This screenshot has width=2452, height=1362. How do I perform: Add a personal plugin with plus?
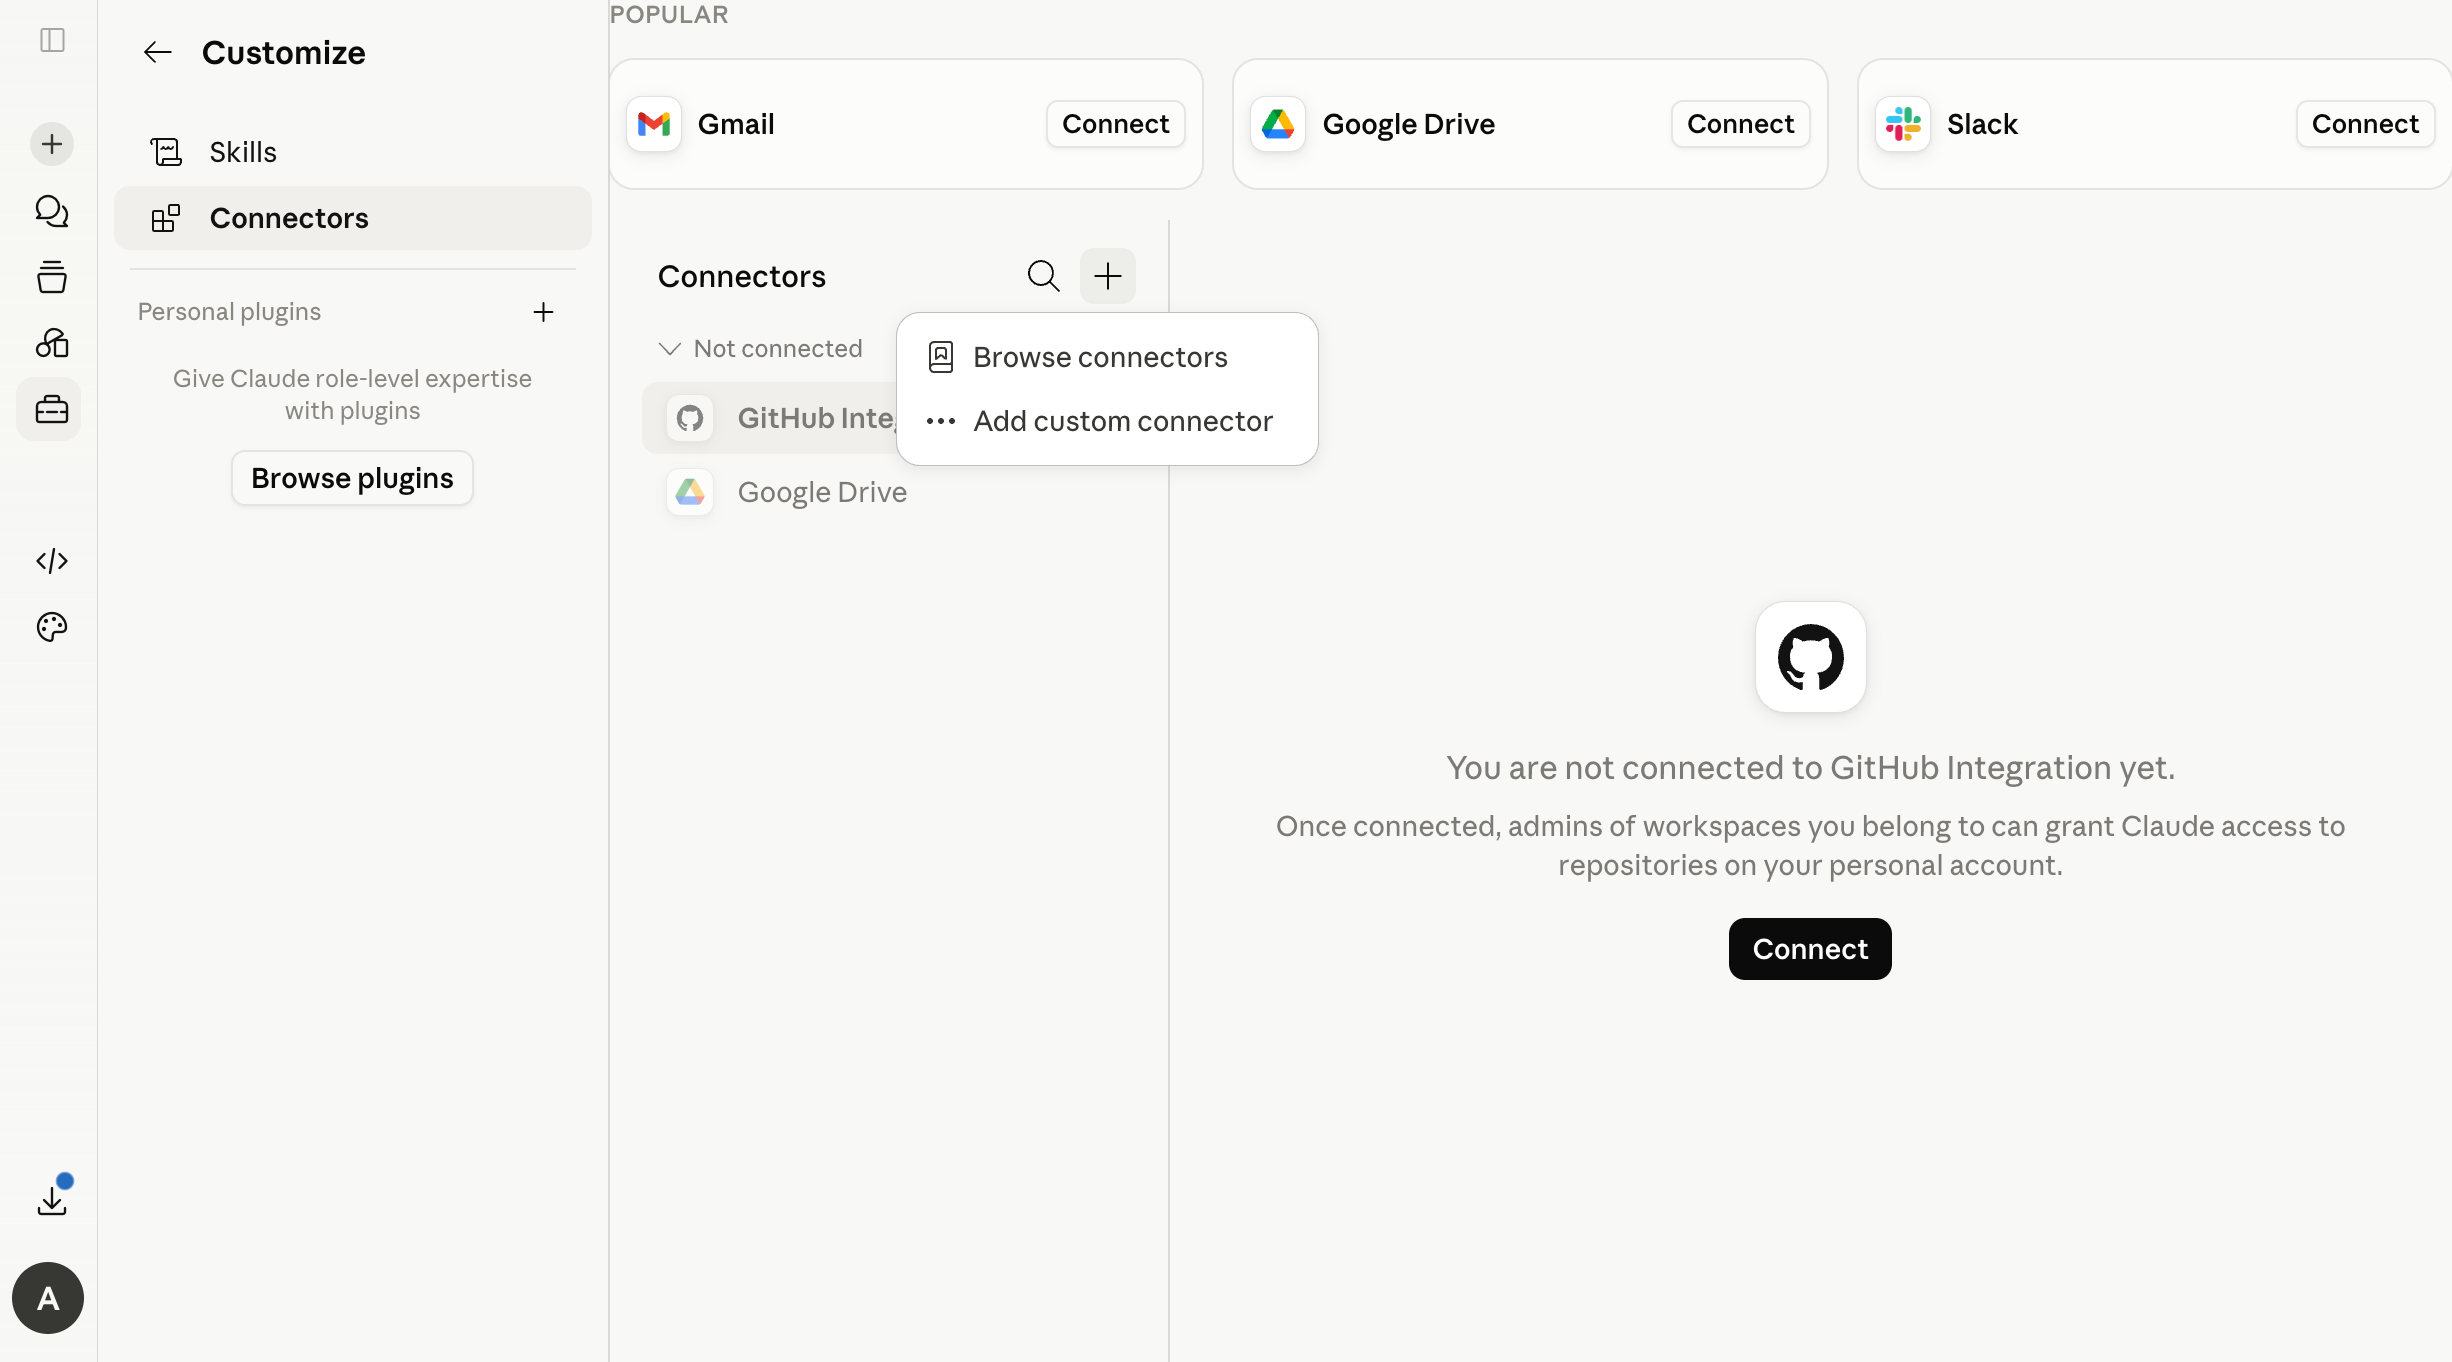pyautogui.click(x=543, y=312)
